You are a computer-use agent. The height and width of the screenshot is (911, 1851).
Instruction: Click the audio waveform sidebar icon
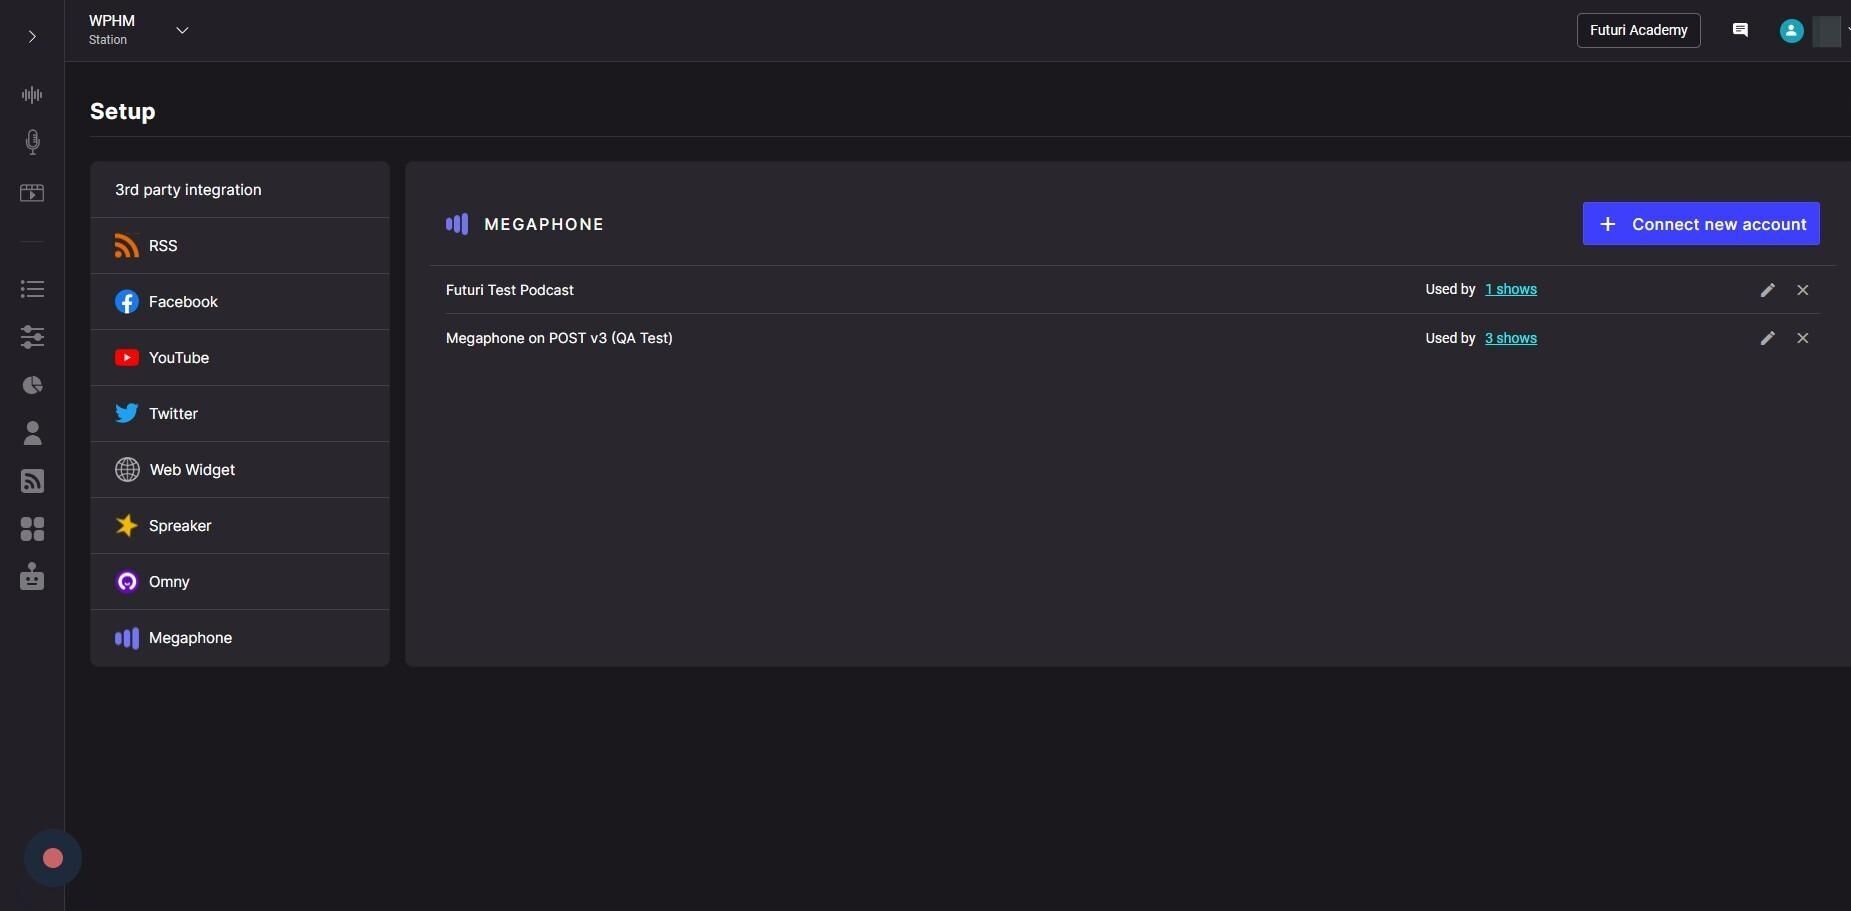(32, 95)
